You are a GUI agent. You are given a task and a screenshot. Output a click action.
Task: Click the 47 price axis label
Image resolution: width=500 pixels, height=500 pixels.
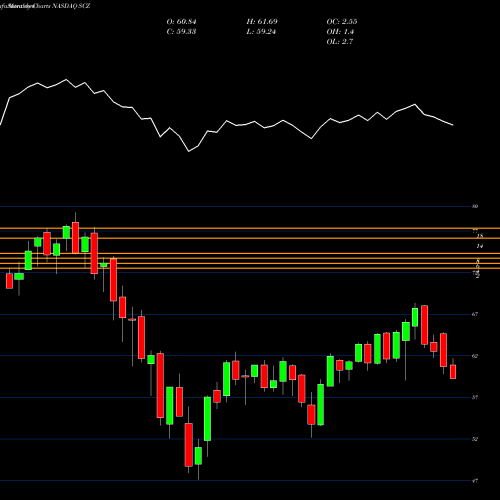[x=475, y=481]
